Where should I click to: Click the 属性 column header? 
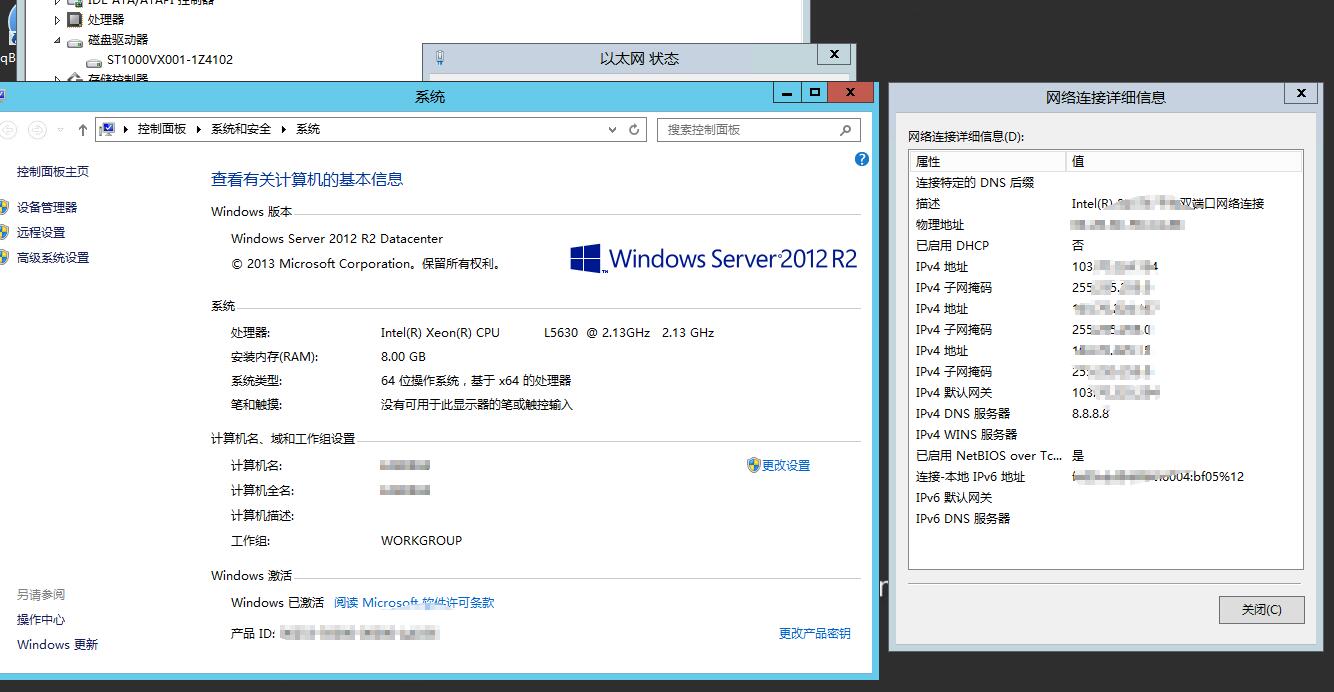[988, 161]
